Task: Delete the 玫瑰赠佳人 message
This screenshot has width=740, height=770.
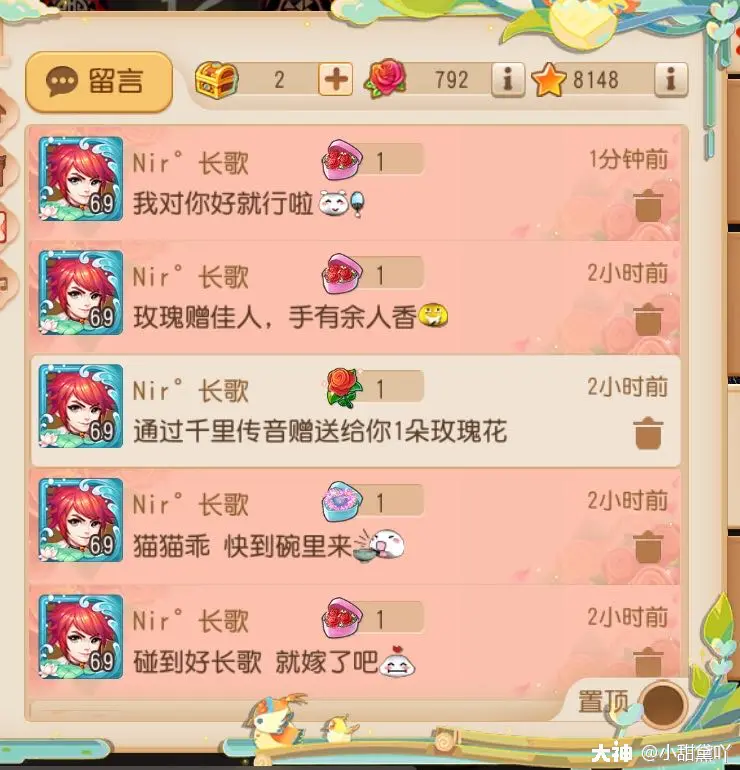Action: tap(648, 319)
